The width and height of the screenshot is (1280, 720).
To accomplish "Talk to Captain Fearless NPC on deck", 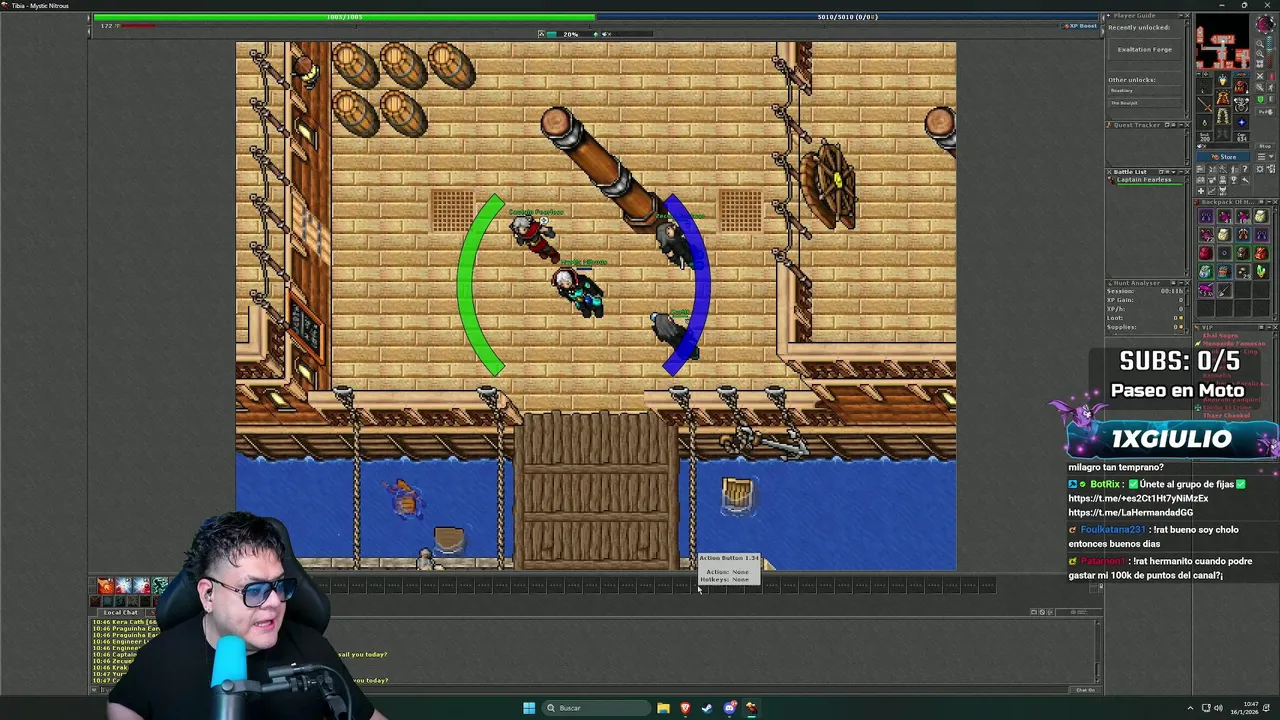I will (x=533, y=236).
